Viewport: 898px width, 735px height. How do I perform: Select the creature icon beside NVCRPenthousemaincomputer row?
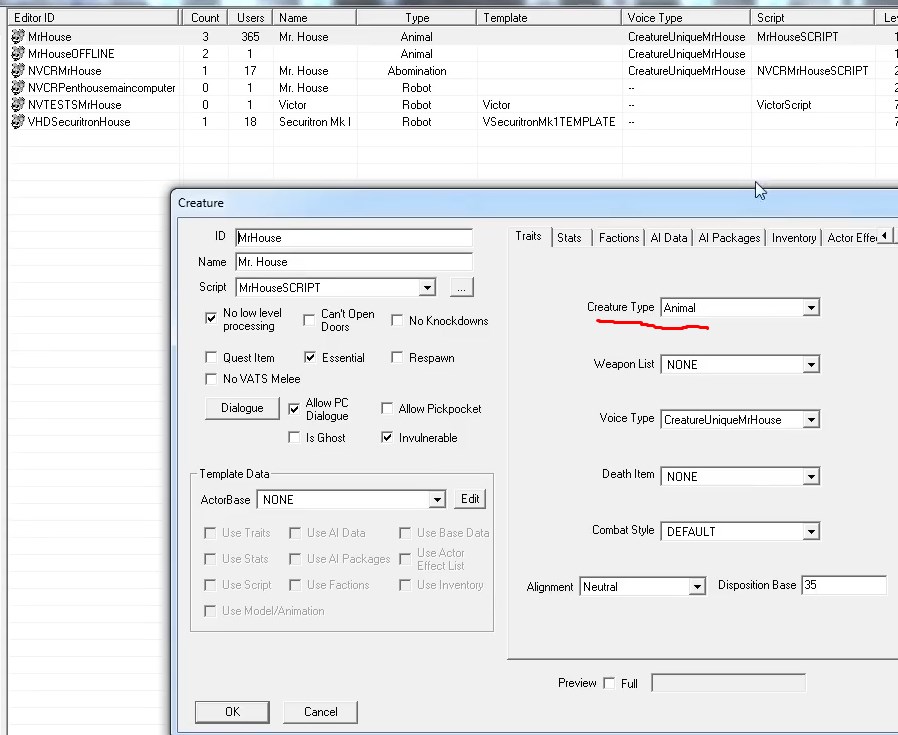pos(18,88)
